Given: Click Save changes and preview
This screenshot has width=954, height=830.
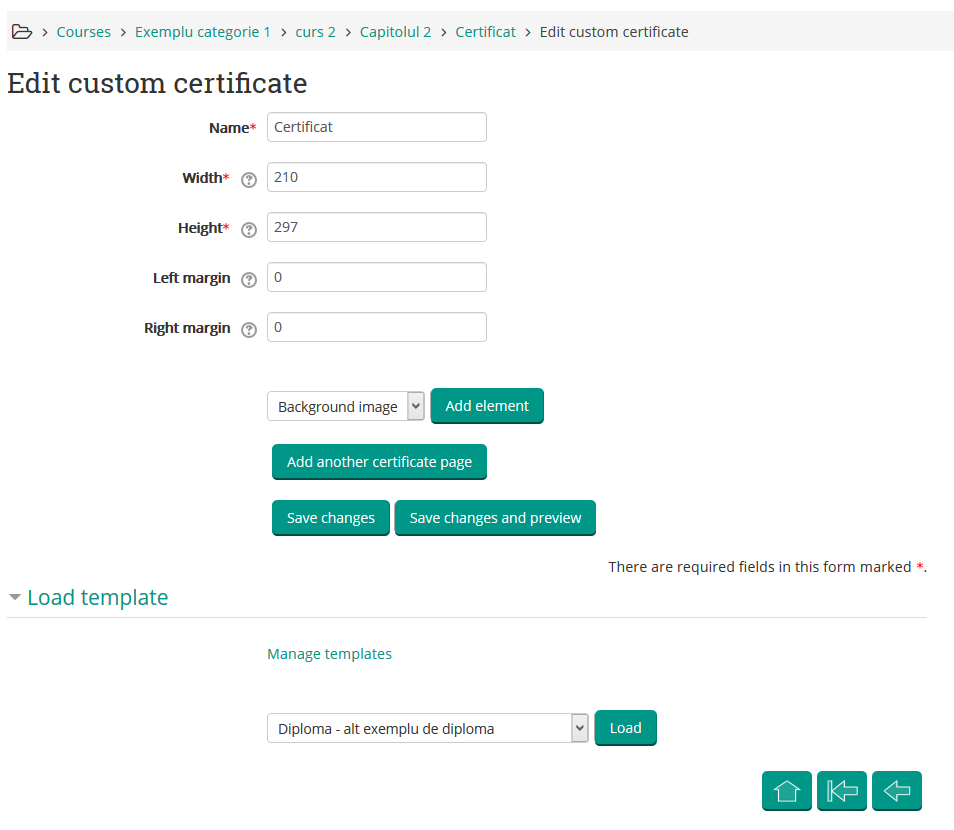Looking at the screenshot, I should click(x=494, y=517).
